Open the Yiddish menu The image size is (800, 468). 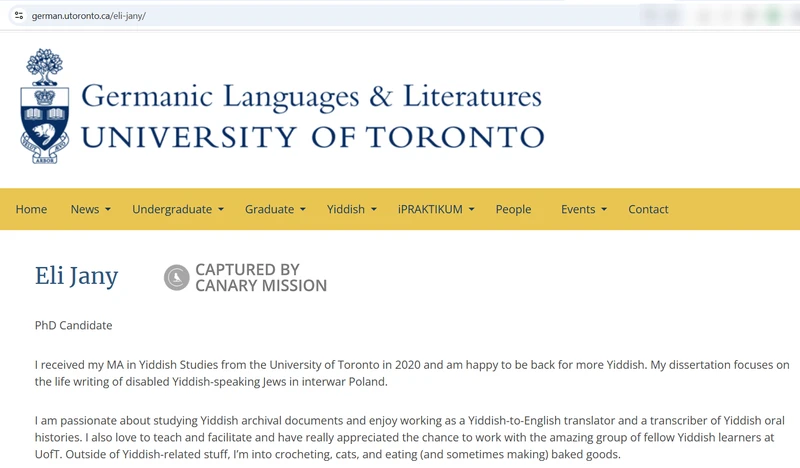(346, 209)
